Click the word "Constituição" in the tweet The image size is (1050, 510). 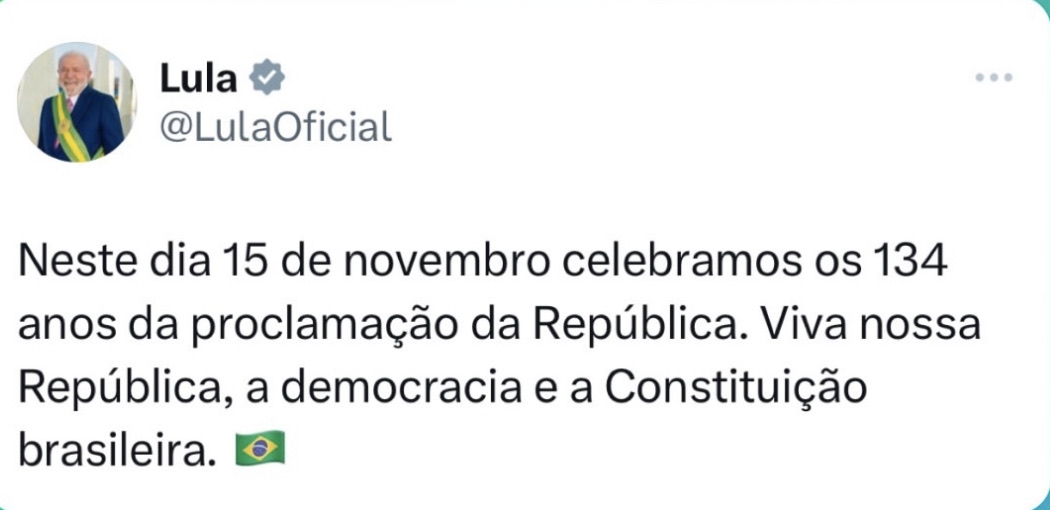pos(735,390)
